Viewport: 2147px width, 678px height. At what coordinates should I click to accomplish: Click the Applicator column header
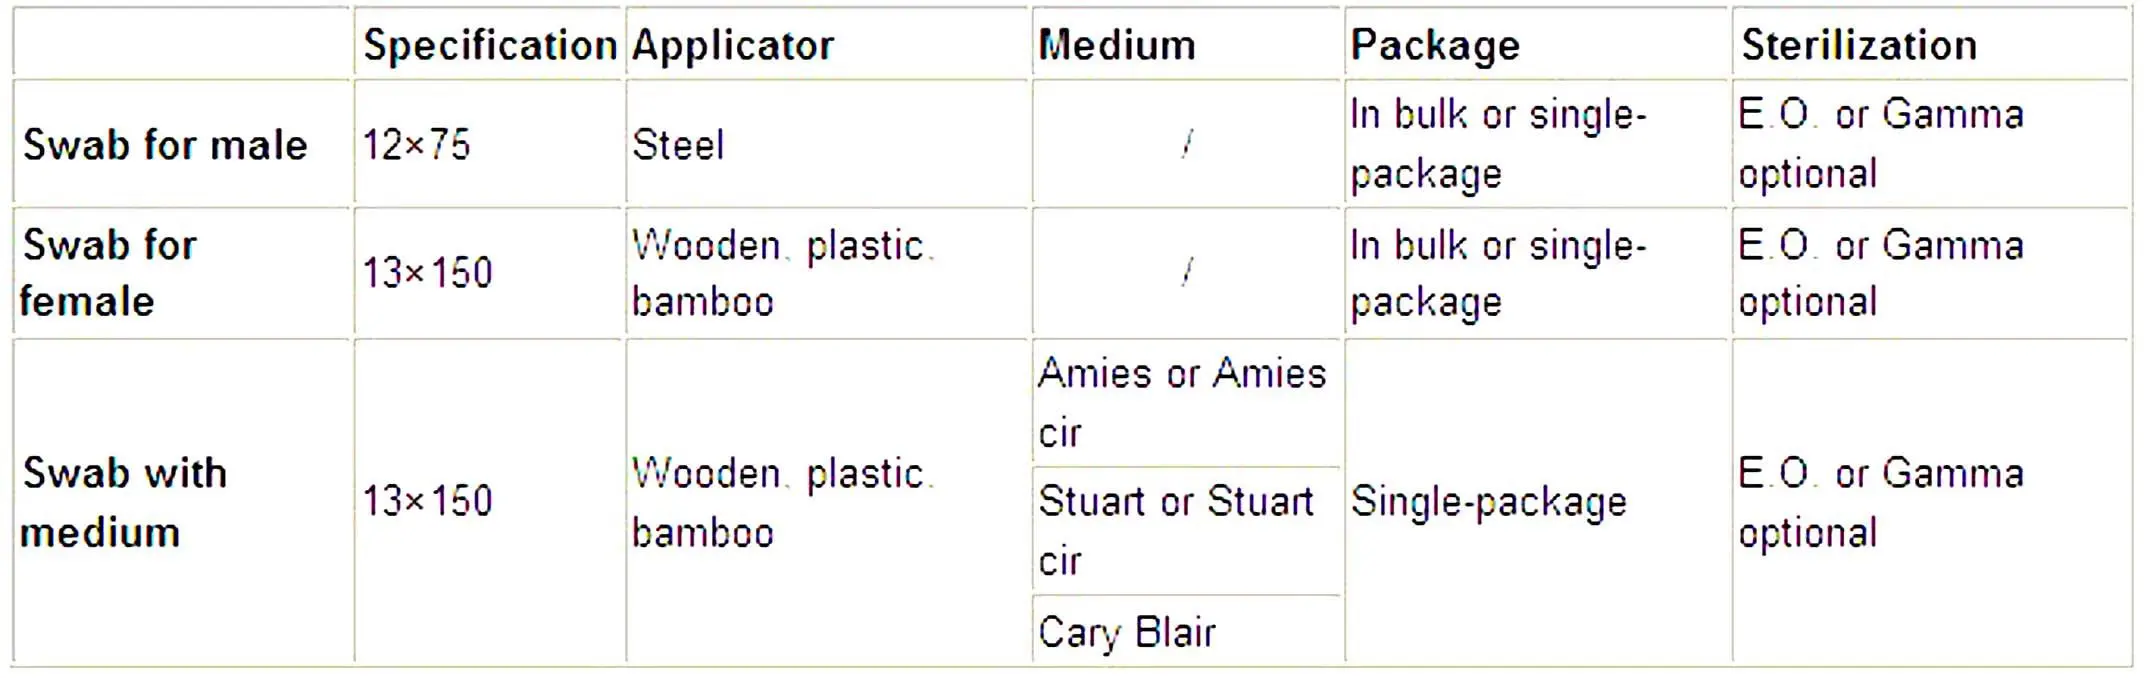[x=732, y=45]
